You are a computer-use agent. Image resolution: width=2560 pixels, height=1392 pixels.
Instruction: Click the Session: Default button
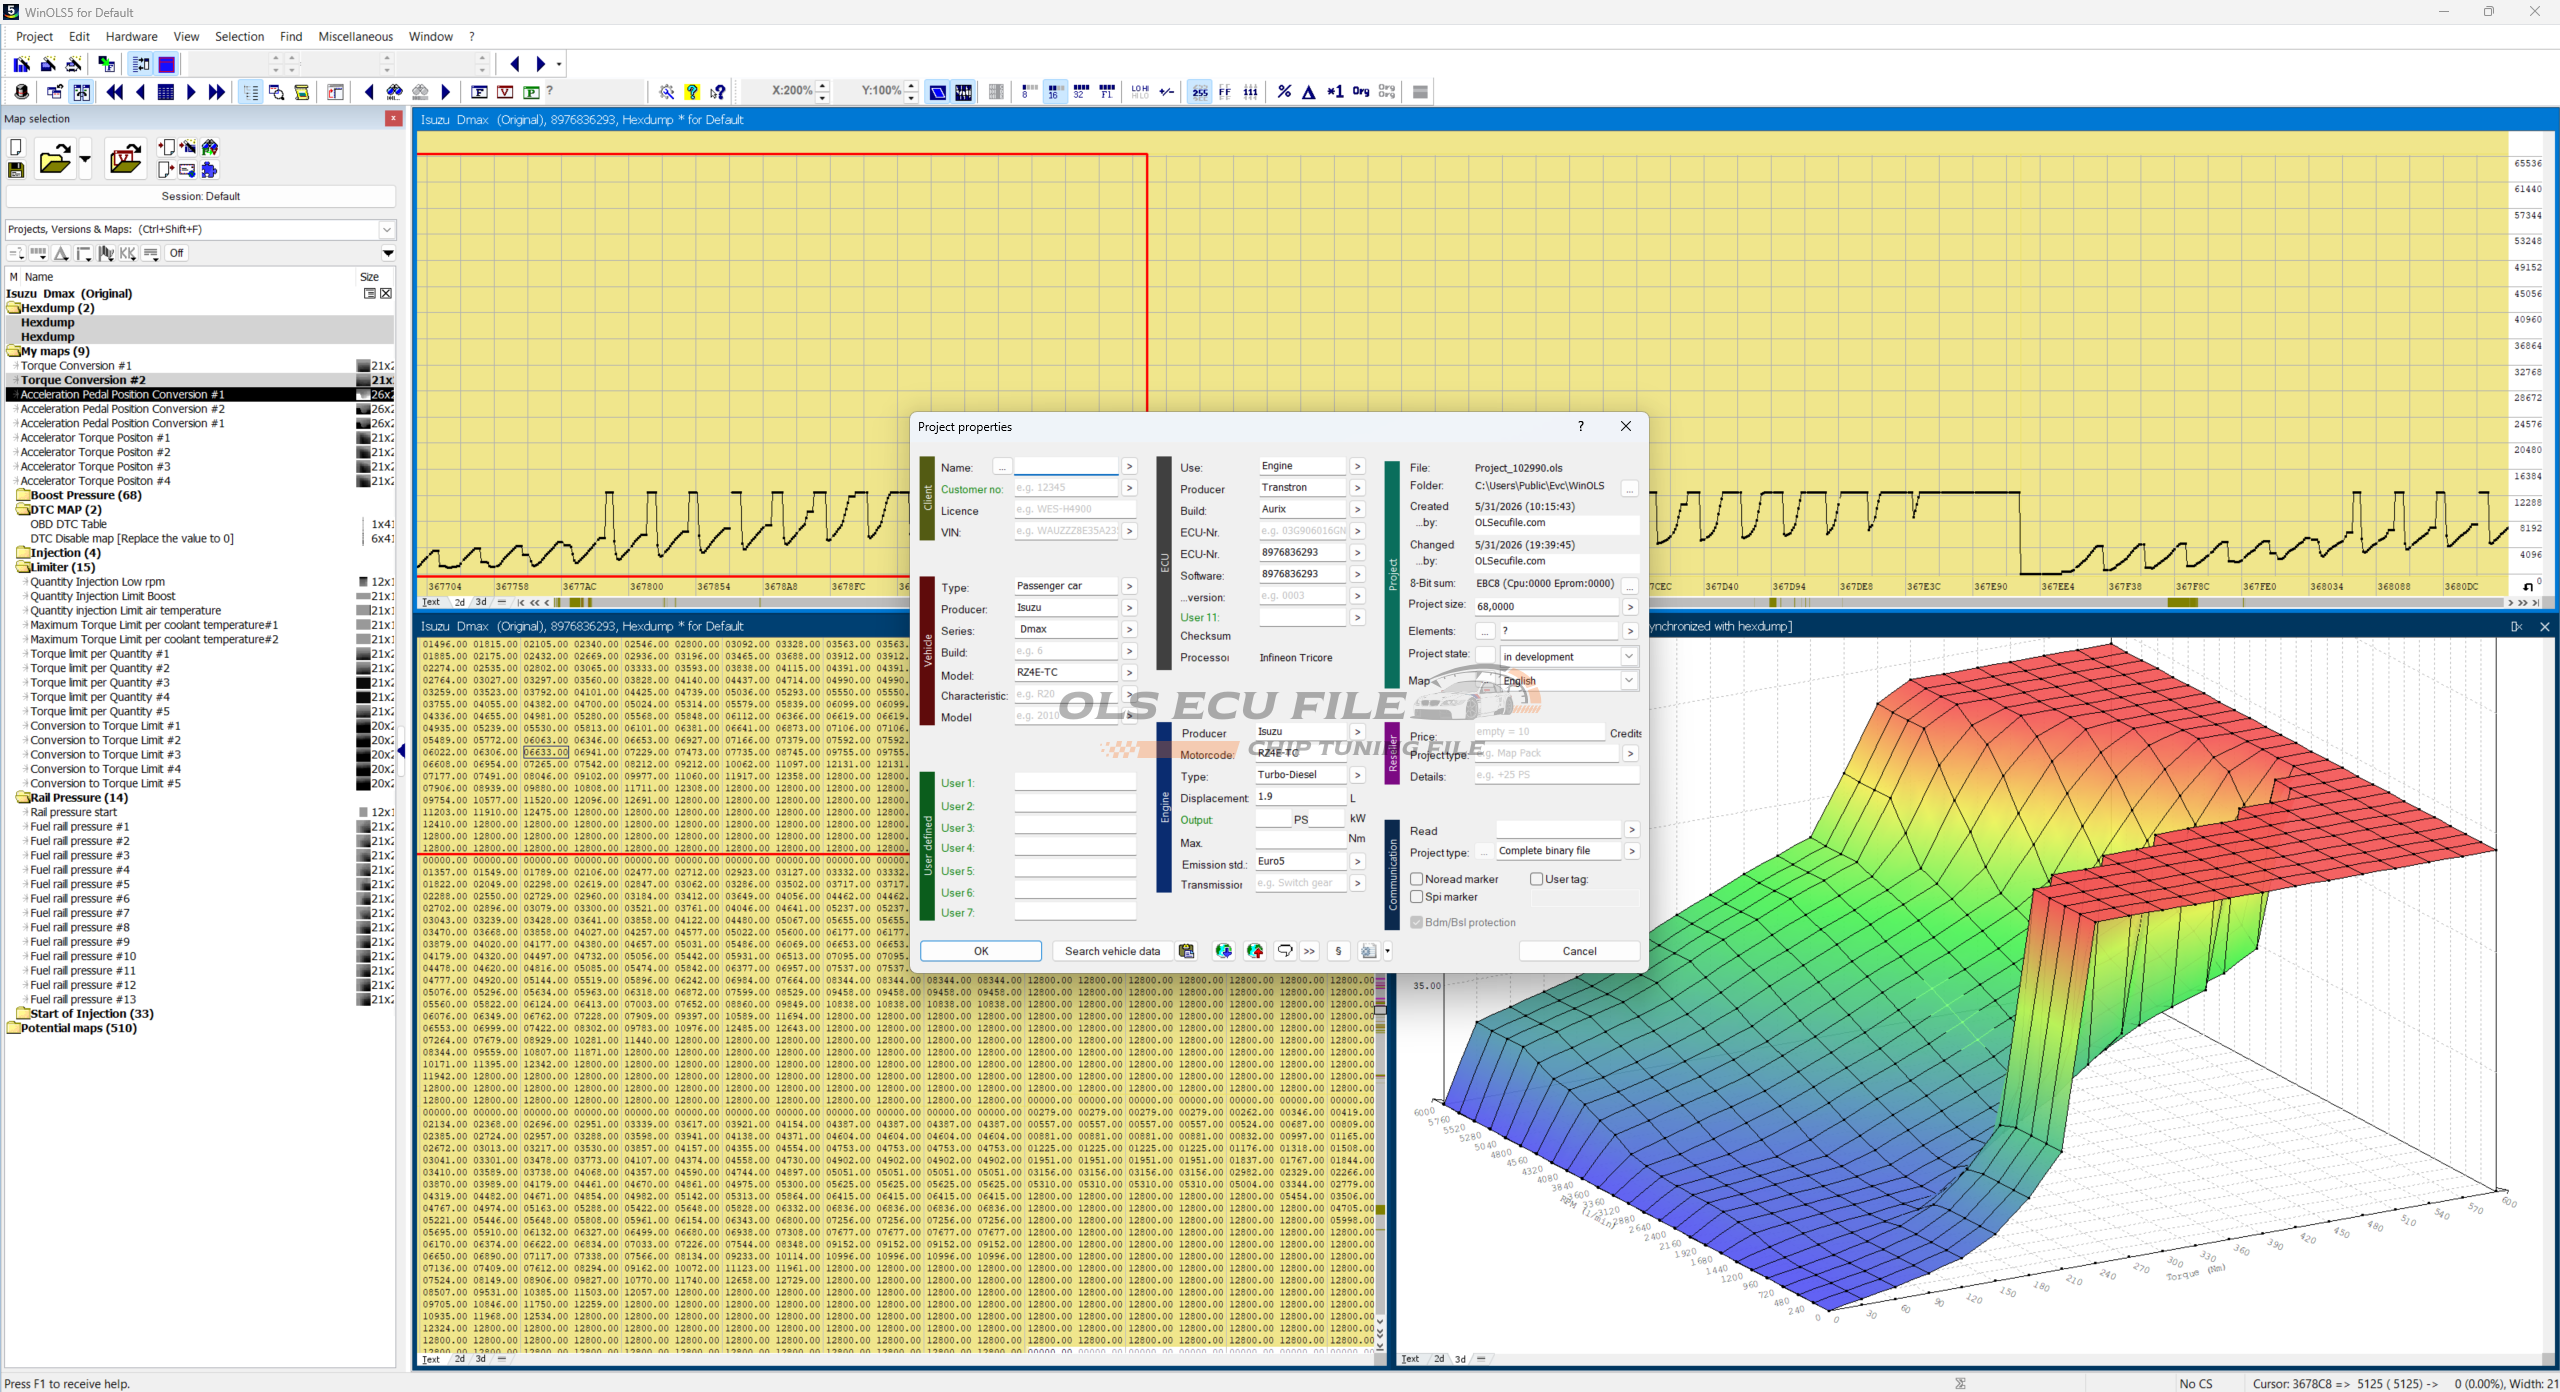201,196
